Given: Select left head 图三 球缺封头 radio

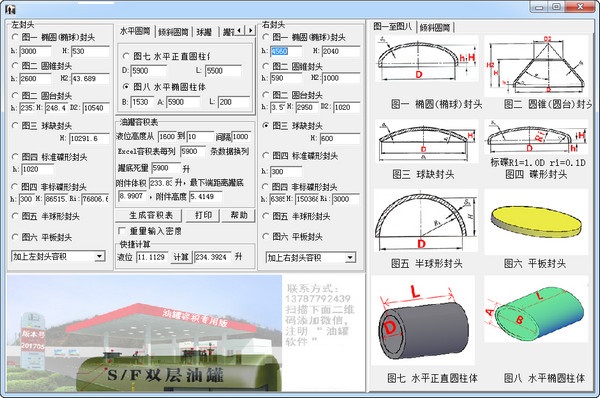Looking at the screenshot, I should (15, 125).
